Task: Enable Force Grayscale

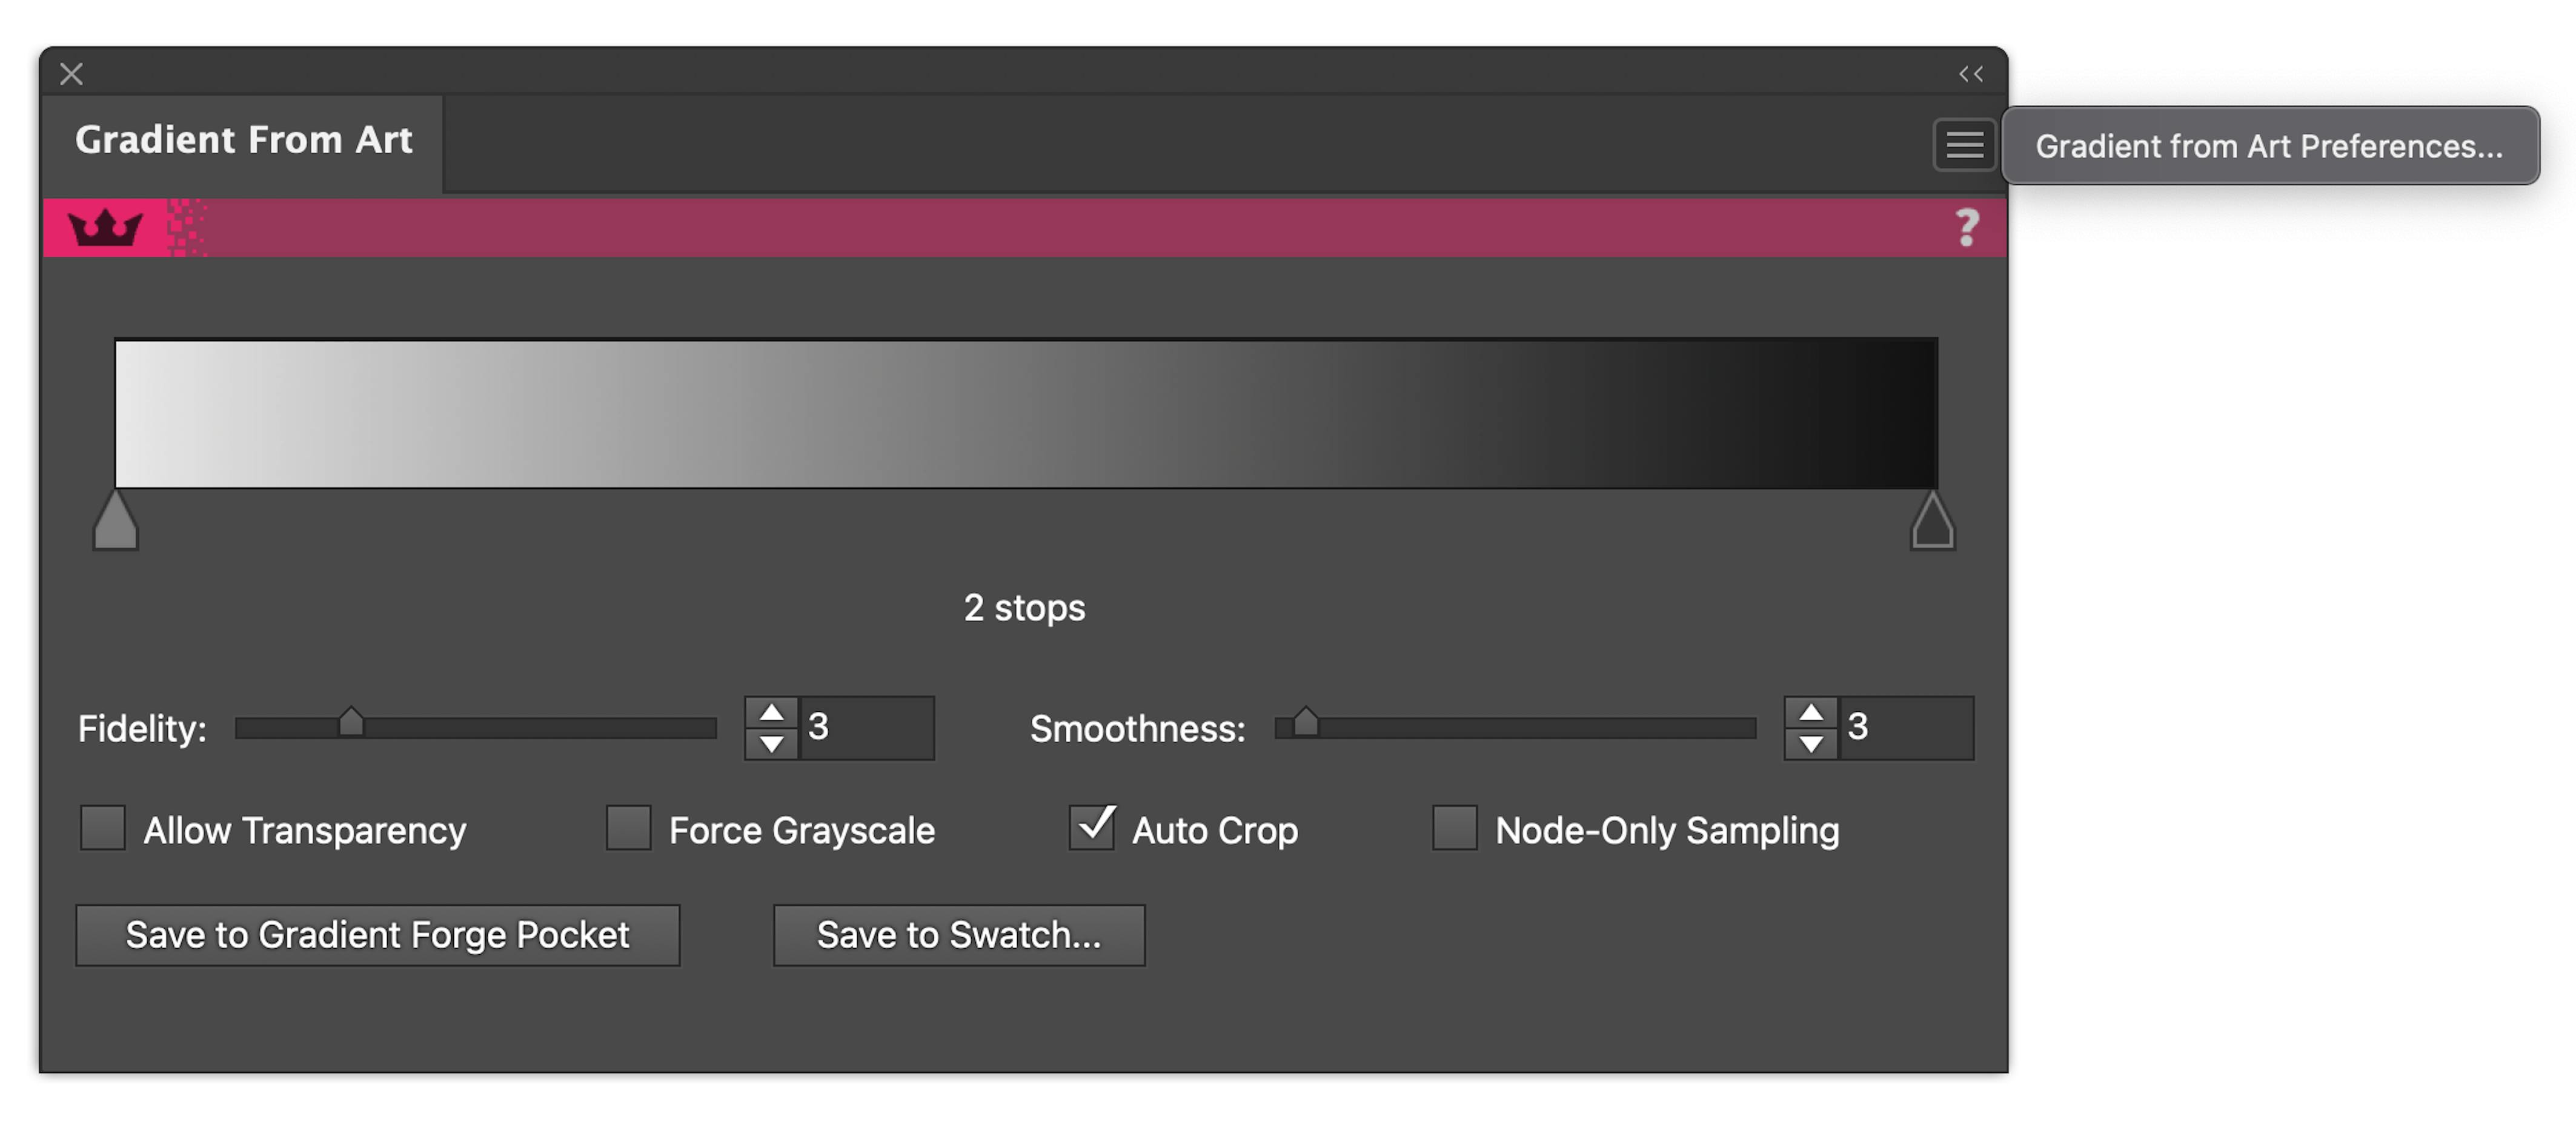Action: (629, 829)
